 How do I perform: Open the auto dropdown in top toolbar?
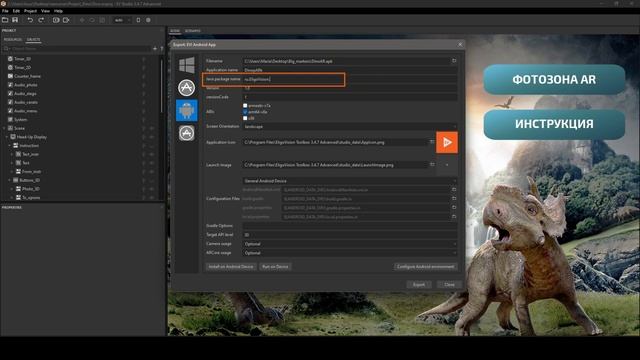click(x=122, y=20)
